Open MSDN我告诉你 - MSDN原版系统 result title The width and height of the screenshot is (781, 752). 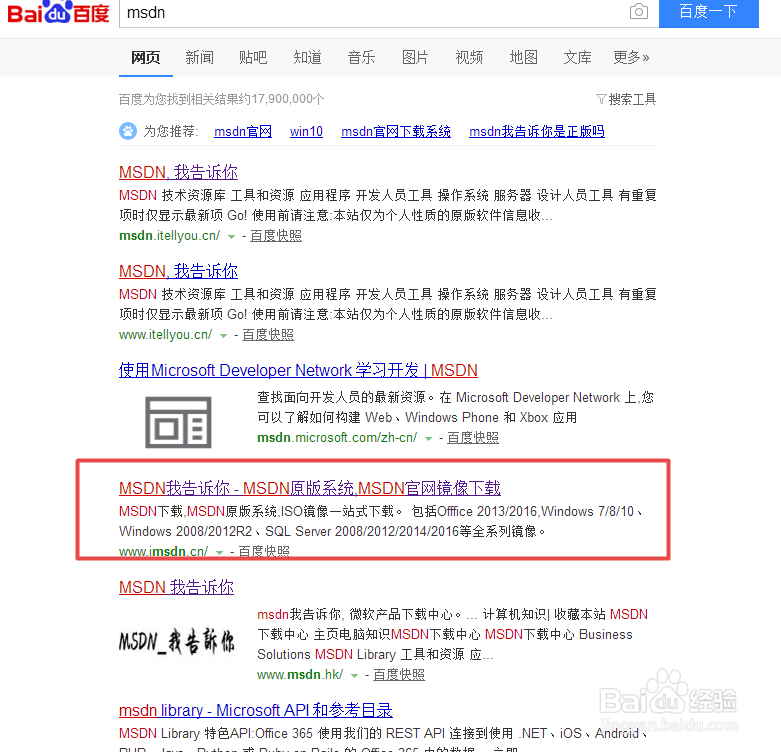[x=310, y=488]
